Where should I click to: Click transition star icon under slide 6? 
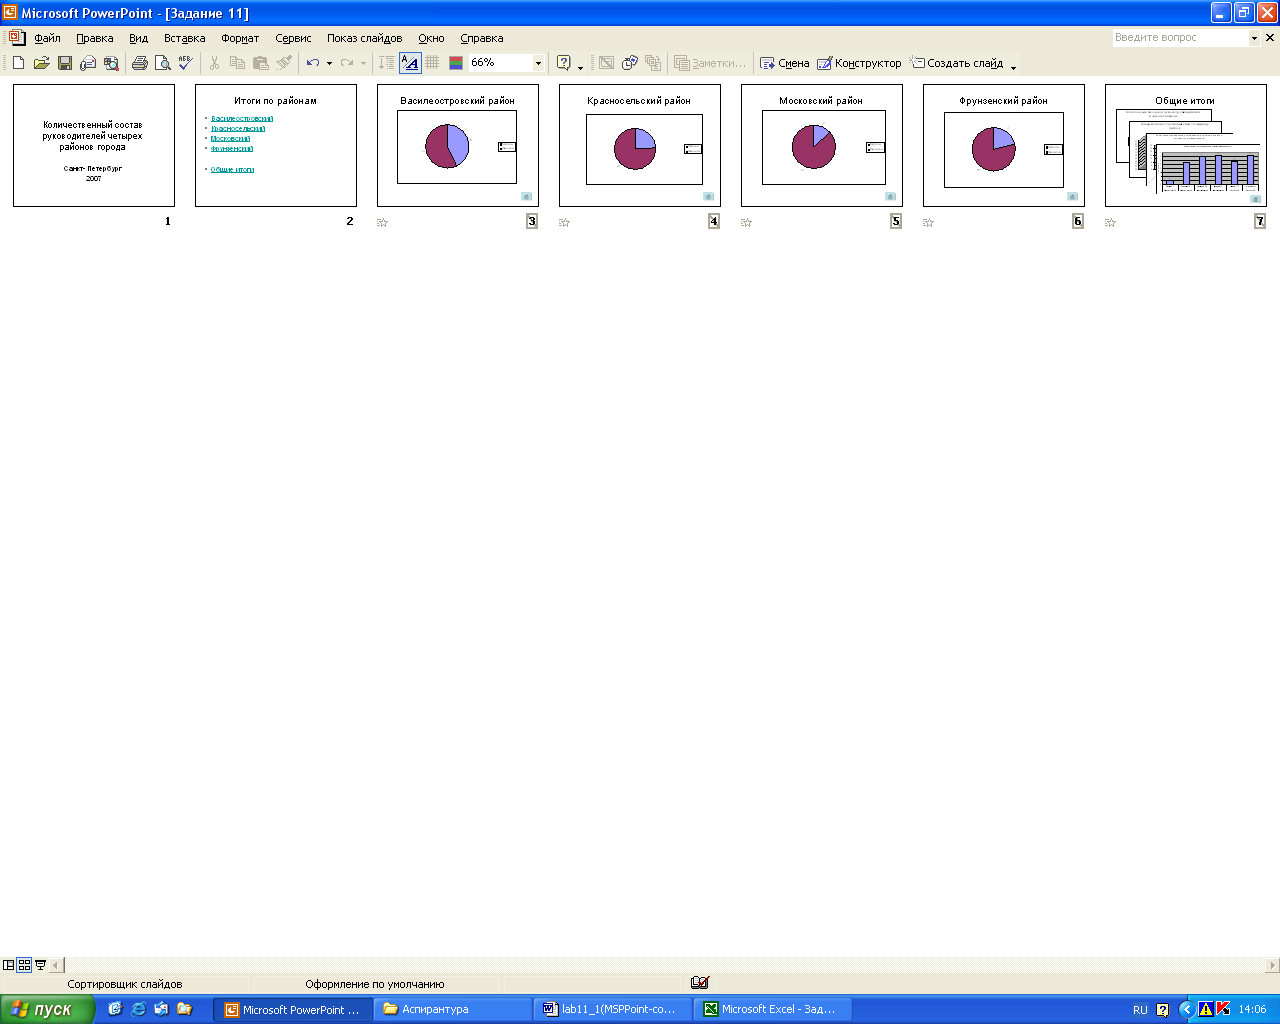click(x=928, y=222)
